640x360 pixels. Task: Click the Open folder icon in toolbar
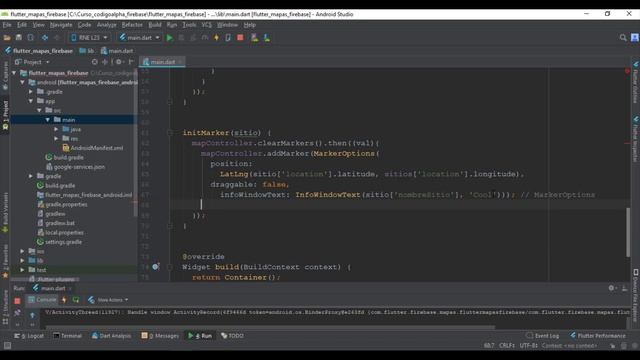7,38
